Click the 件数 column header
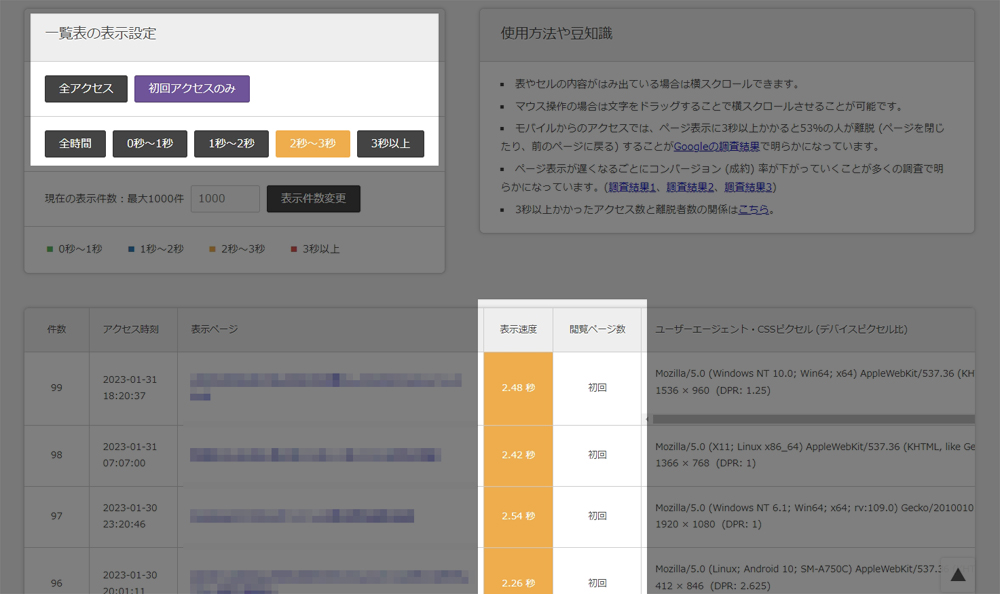 57,329
